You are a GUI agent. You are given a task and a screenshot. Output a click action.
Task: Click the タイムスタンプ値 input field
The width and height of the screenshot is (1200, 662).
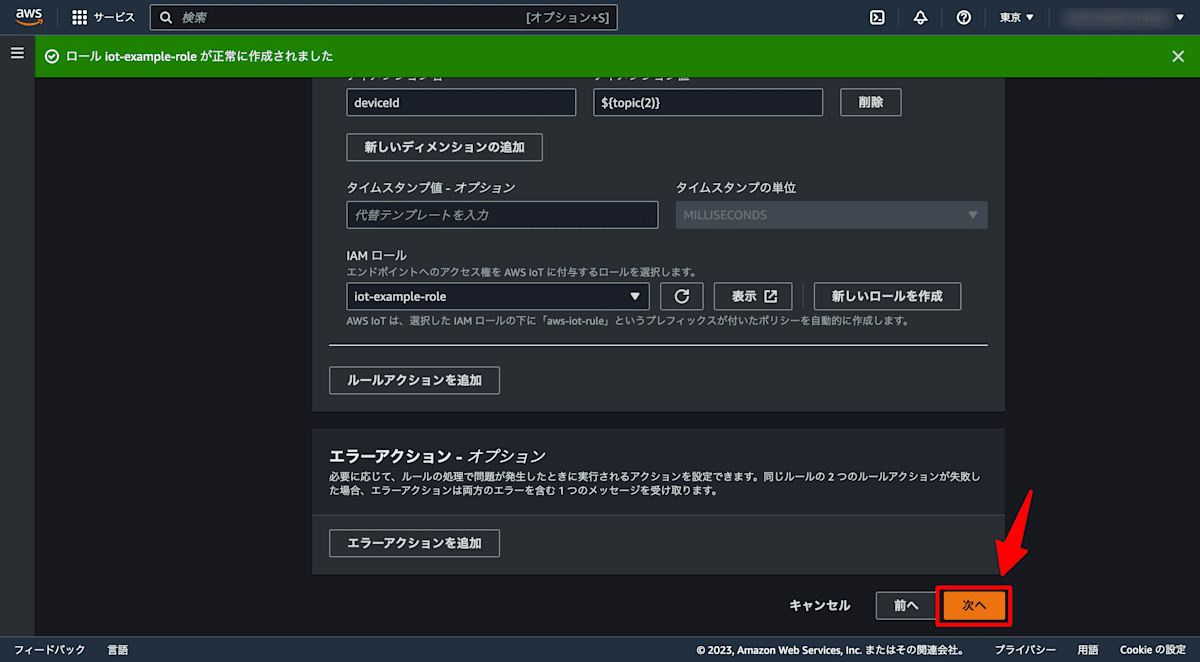(502, 215)
